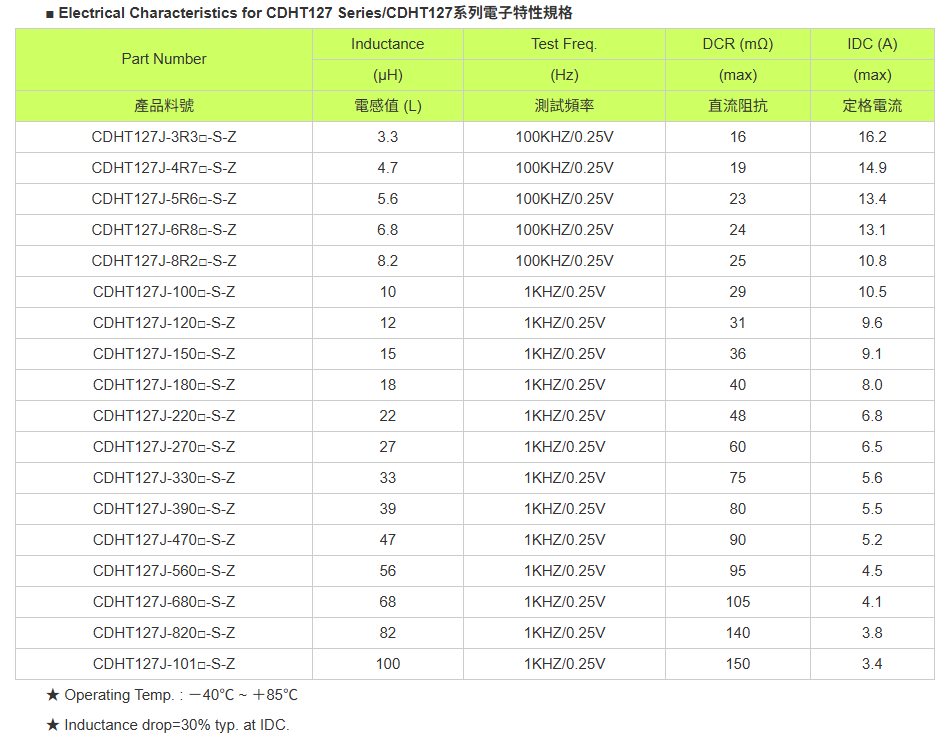
Task: Click IDC value 3.4
Action: pos(872,663)
